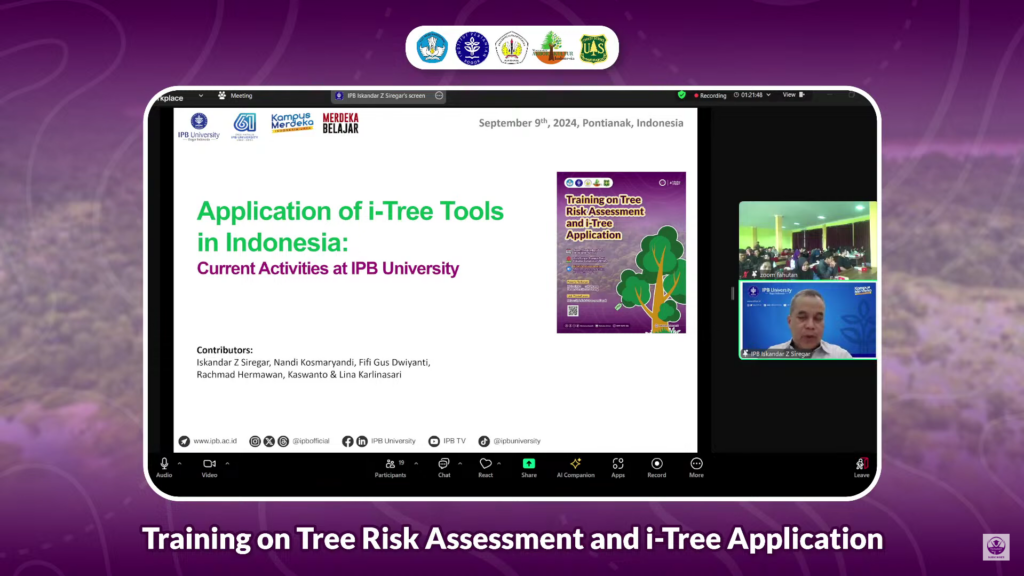Leave the meeting with the Leave button
Screen dimensions: 1024x576
pyautogui.click(x=861, y=468)
